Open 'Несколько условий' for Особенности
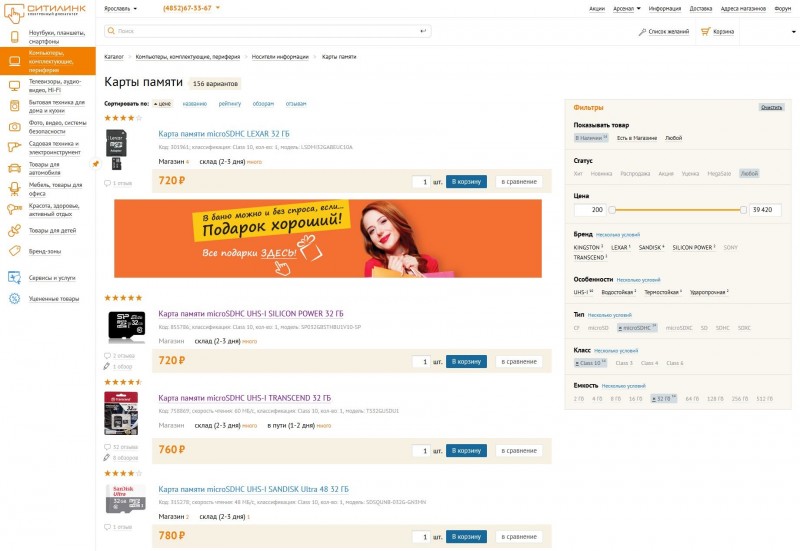 (x=638, y=280)
